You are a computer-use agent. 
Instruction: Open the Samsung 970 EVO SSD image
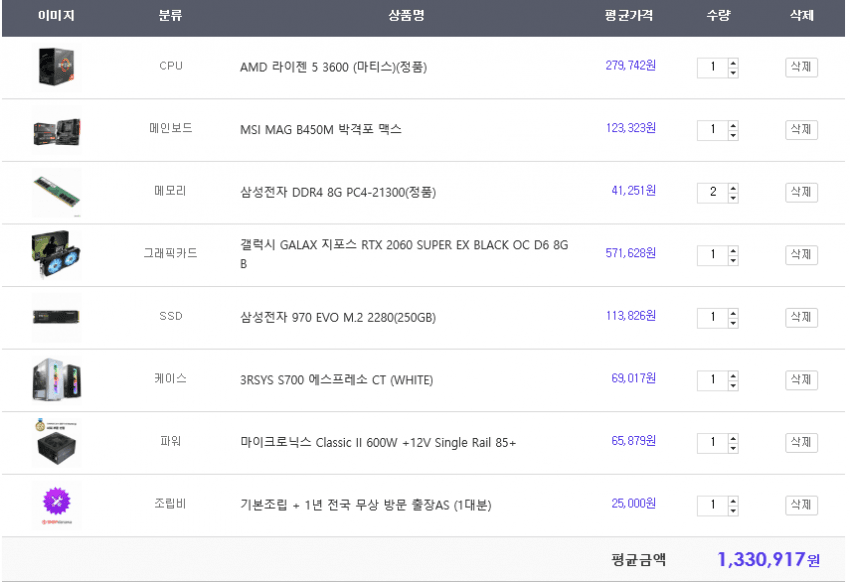click(56, 317)
